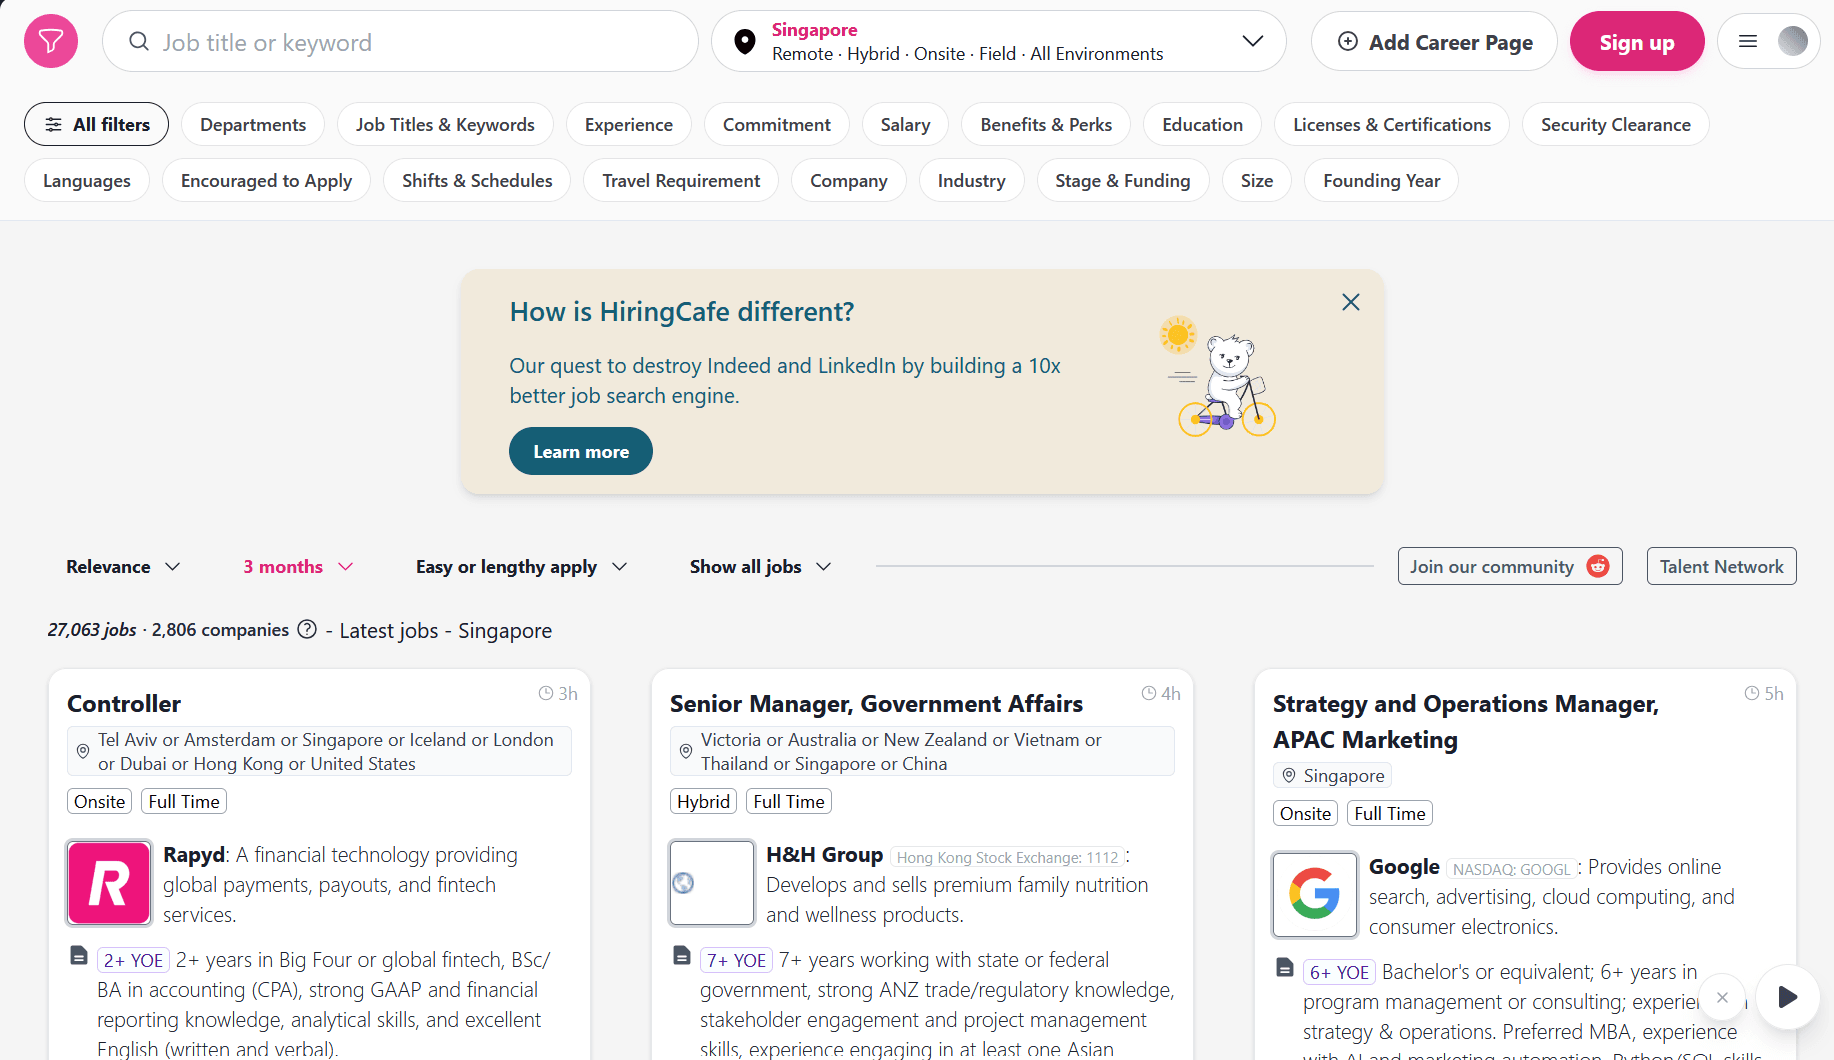
Task: Open Strategy and Operations Manager job title
Action: [1466, 721]
